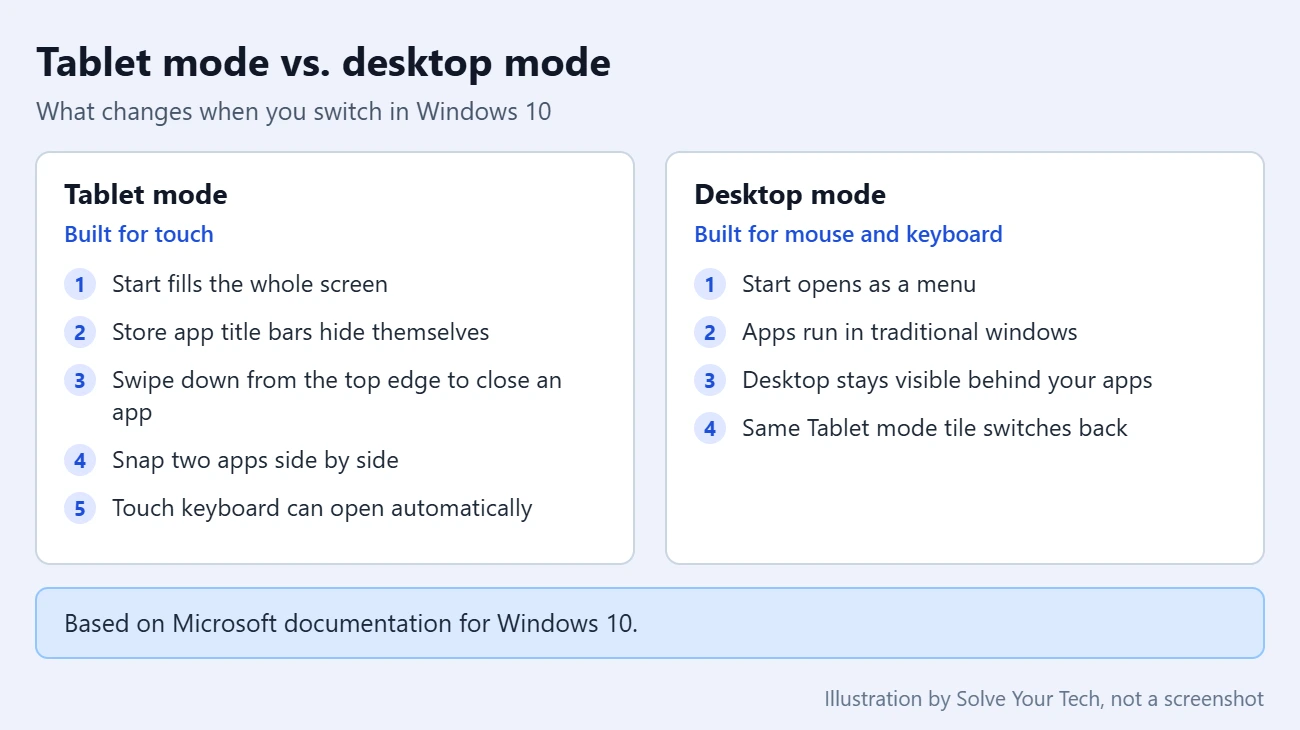This screenshot has height=730, width=1300.
Task: Click number badge beside 'Store app title bars'
Action: [x=80, y=332]
